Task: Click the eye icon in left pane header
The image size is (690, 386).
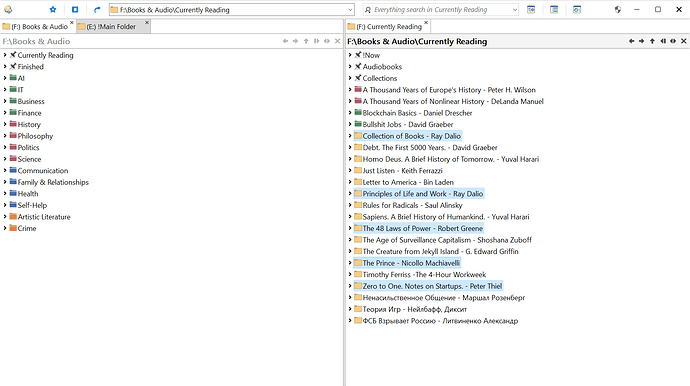Action: (x=327, y=41)
